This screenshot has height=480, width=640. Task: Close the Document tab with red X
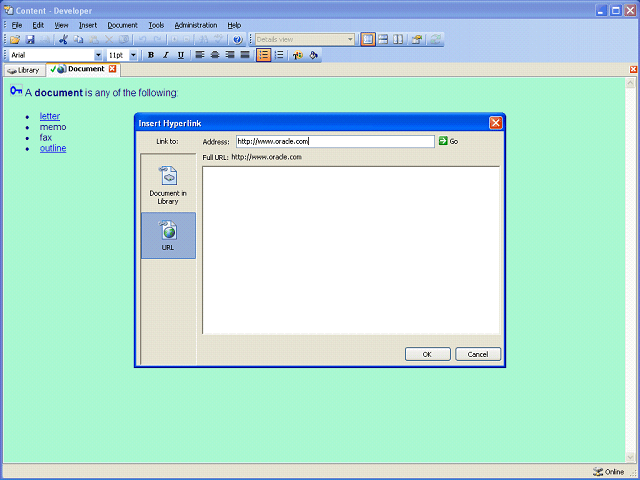(112, 69)
